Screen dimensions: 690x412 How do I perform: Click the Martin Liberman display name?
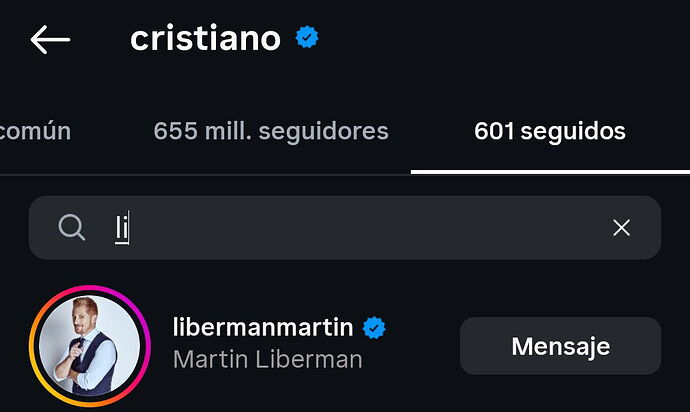(x=268, y=360)
